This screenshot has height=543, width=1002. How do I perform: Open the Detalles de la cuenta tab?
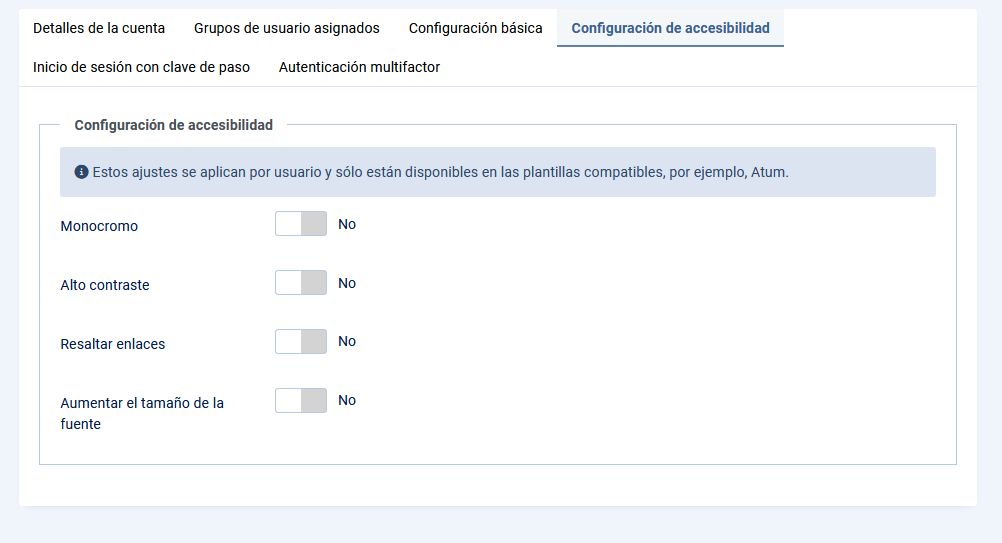pyautogui.click(x=99, y=28)
